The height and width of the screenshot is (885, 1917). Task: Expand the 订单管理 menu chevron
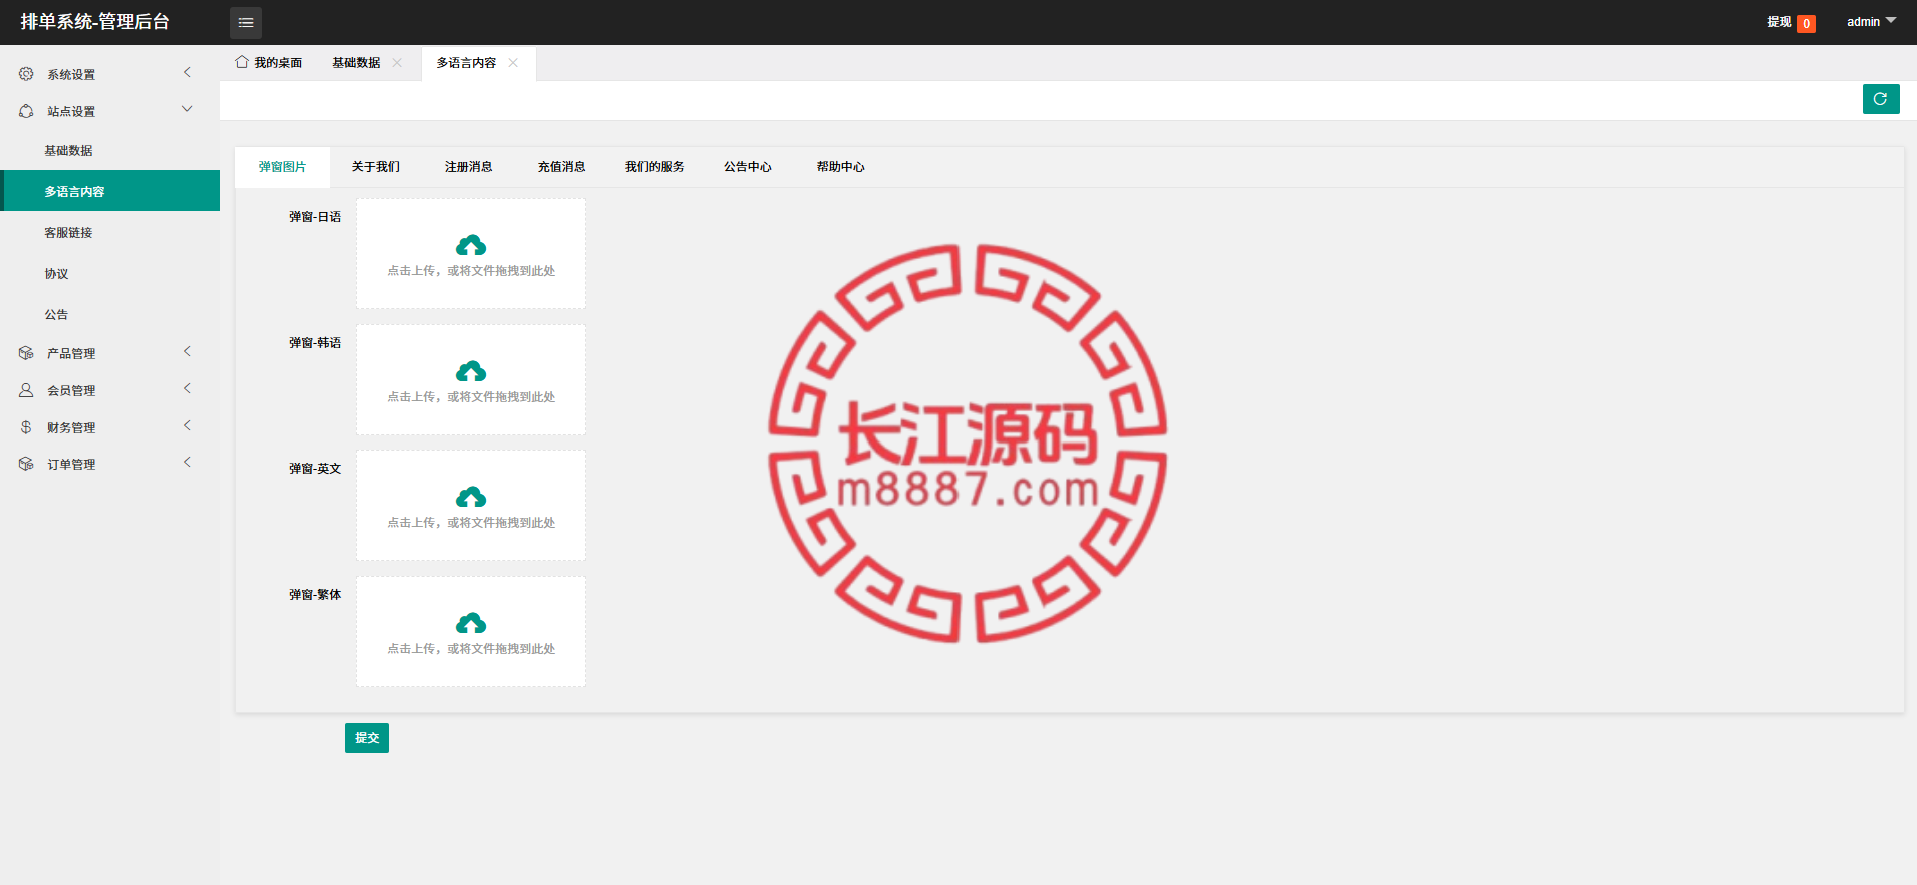pos(187,462)
